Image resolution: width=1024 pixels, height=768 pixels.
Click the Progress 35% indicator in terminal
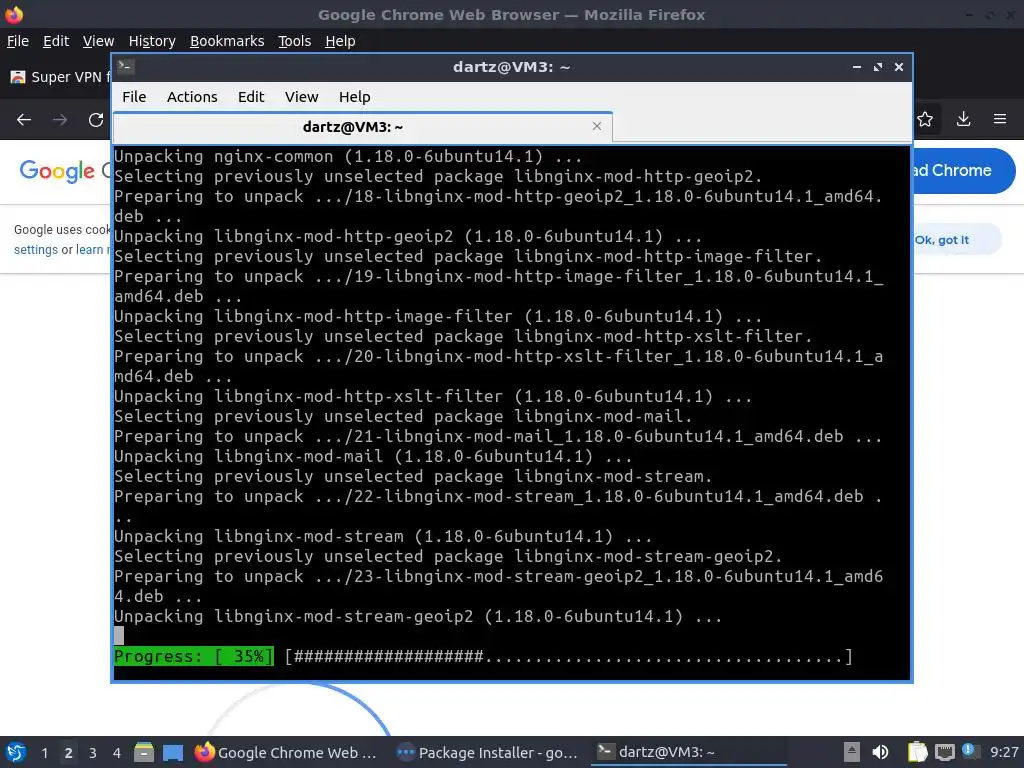point(194,656)
